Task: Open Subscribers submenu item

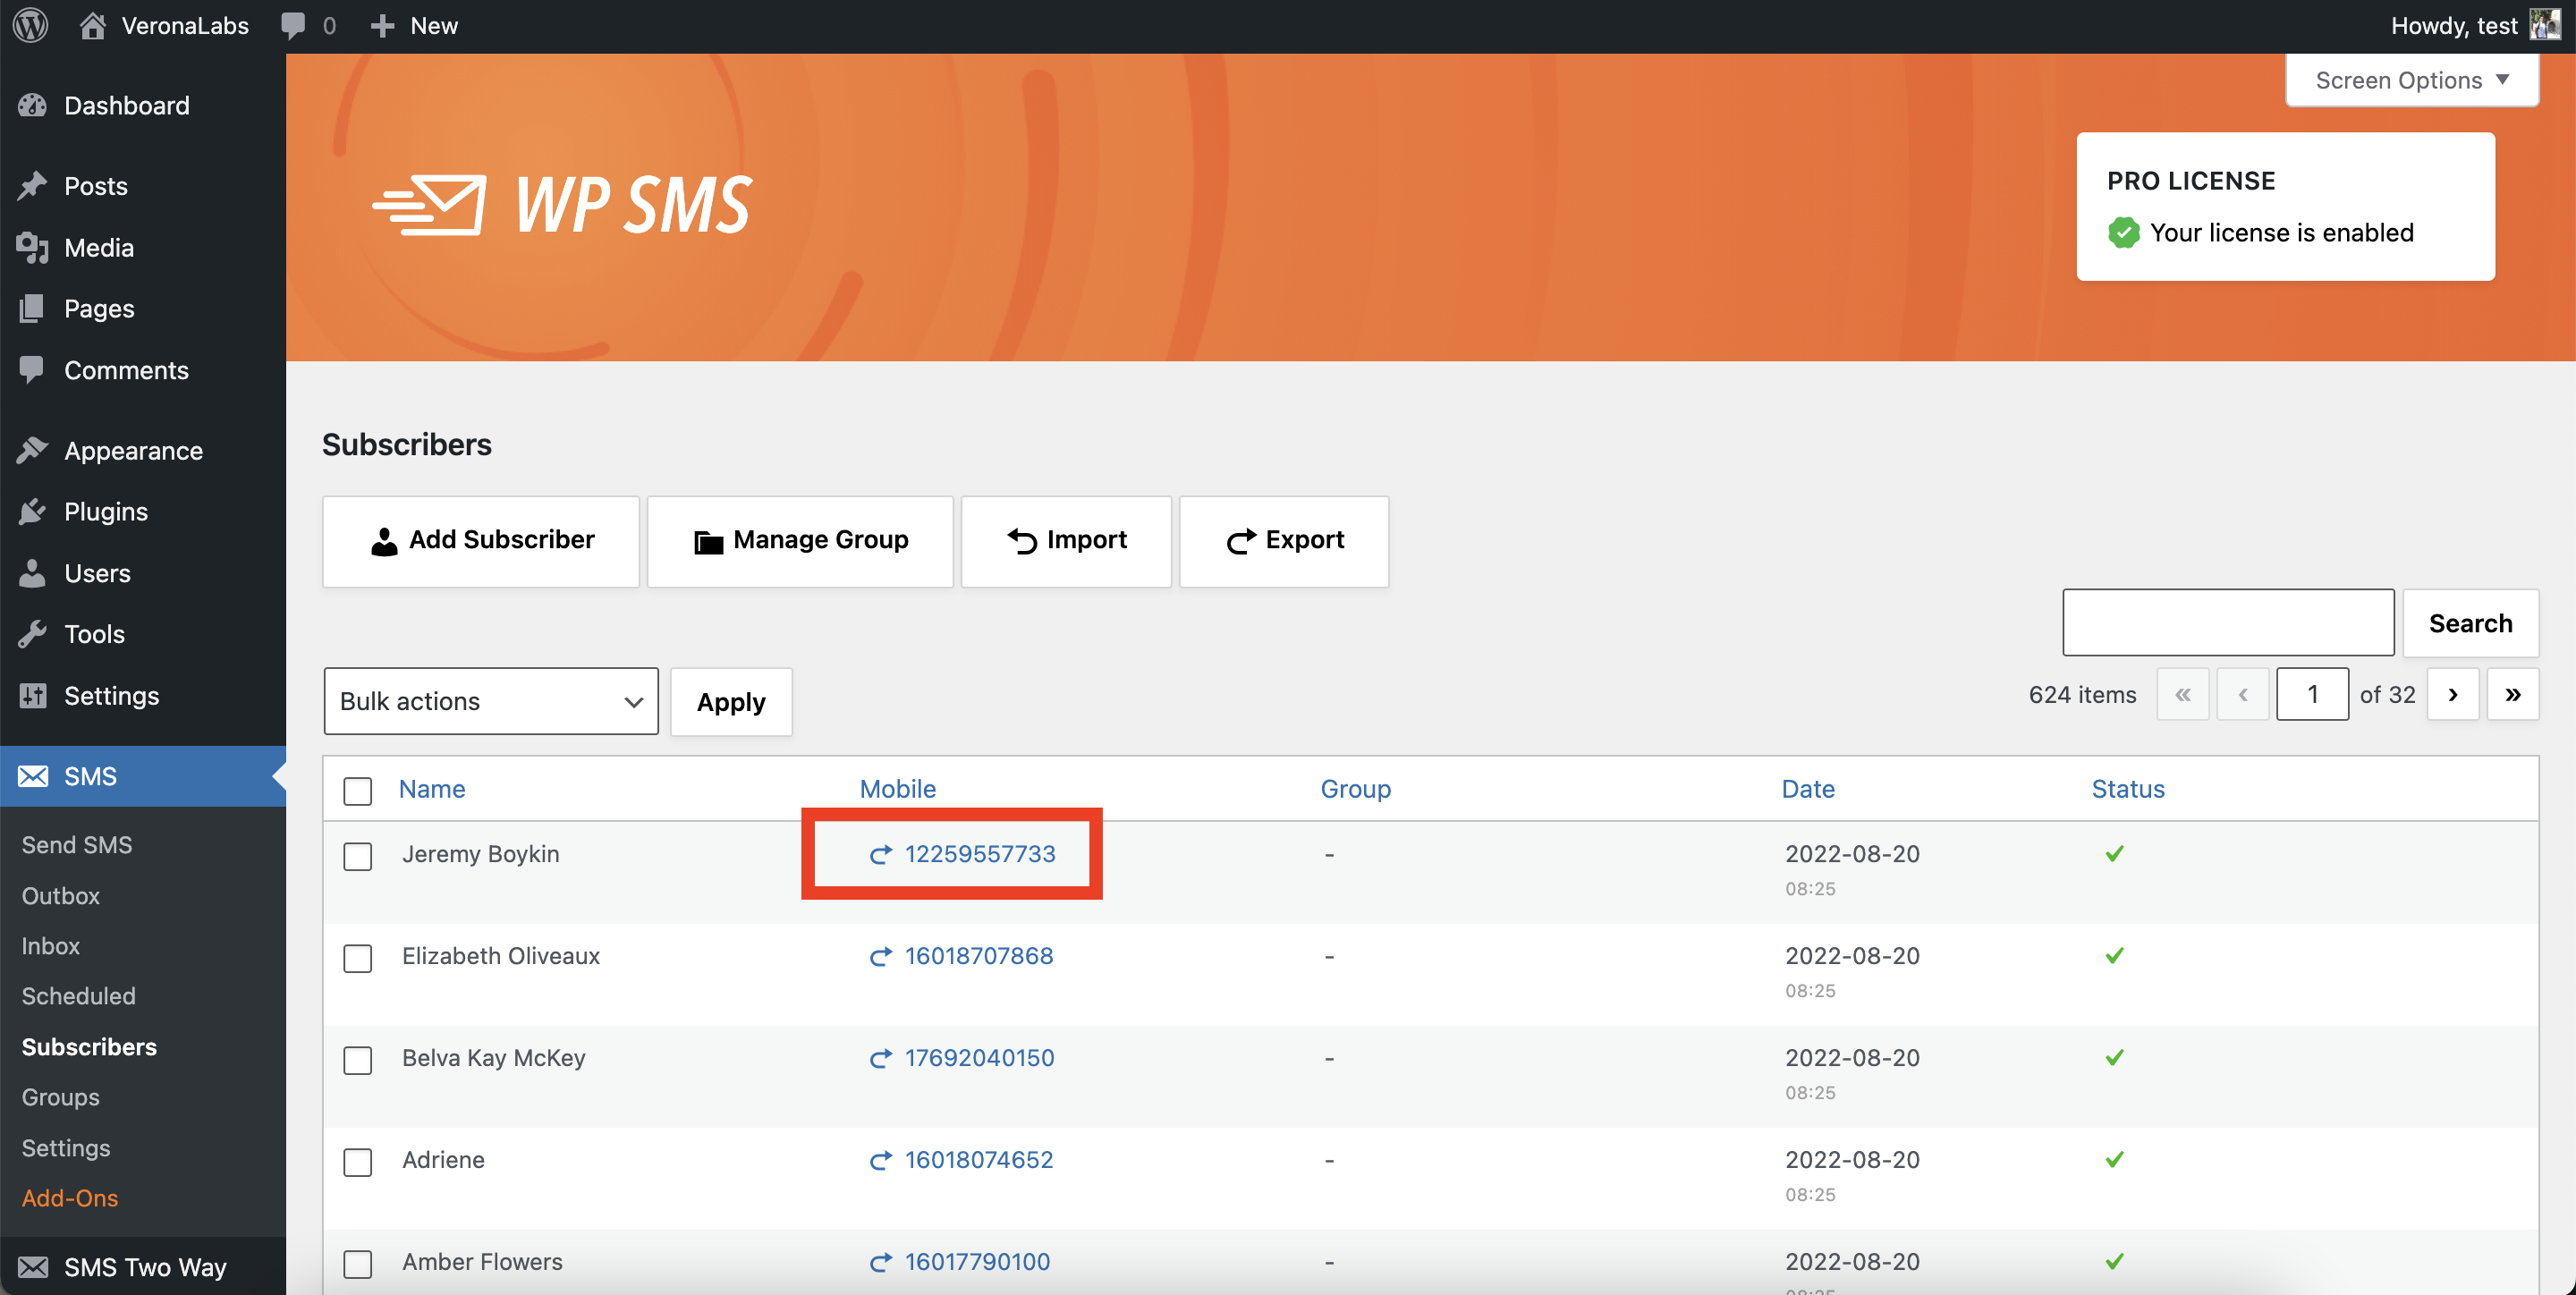Action: [89, 1047]
